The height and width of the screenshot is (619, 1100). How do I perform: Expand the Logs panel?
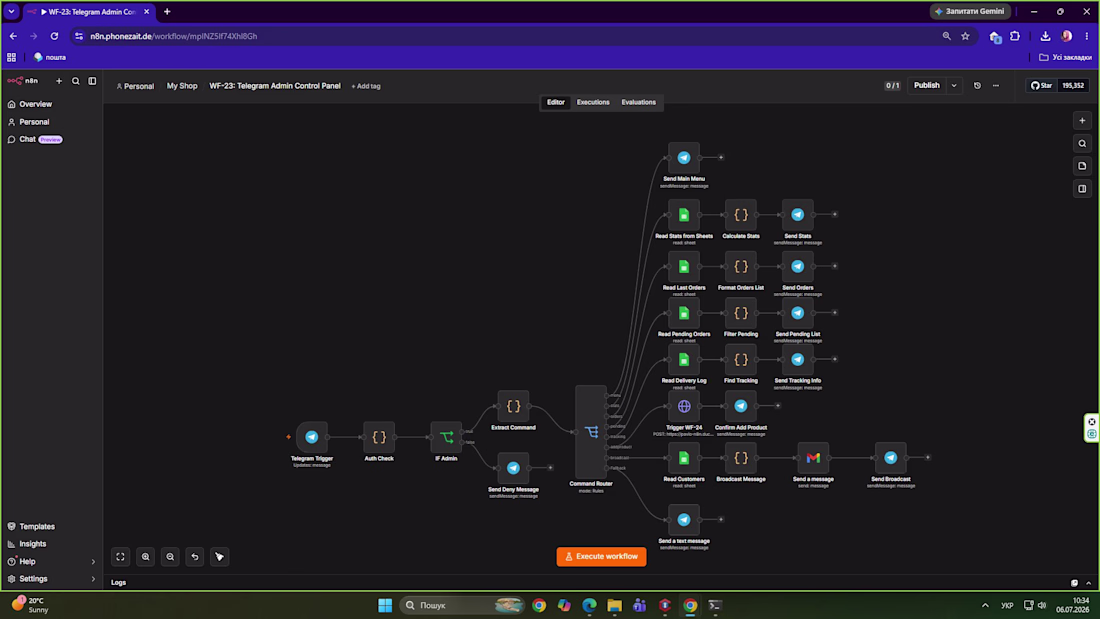click(x=1089, y=583)
